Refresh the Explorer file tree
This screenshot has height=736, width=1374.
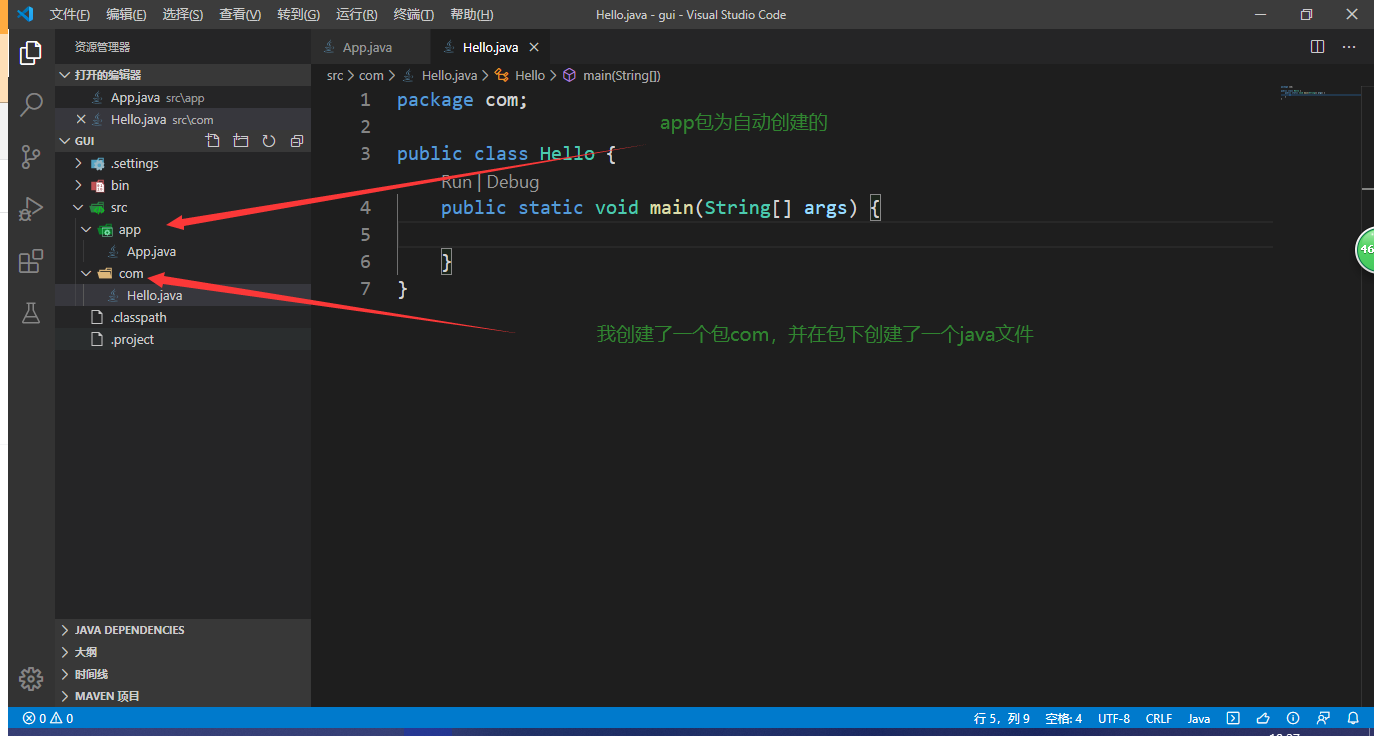tap(268, 140)
